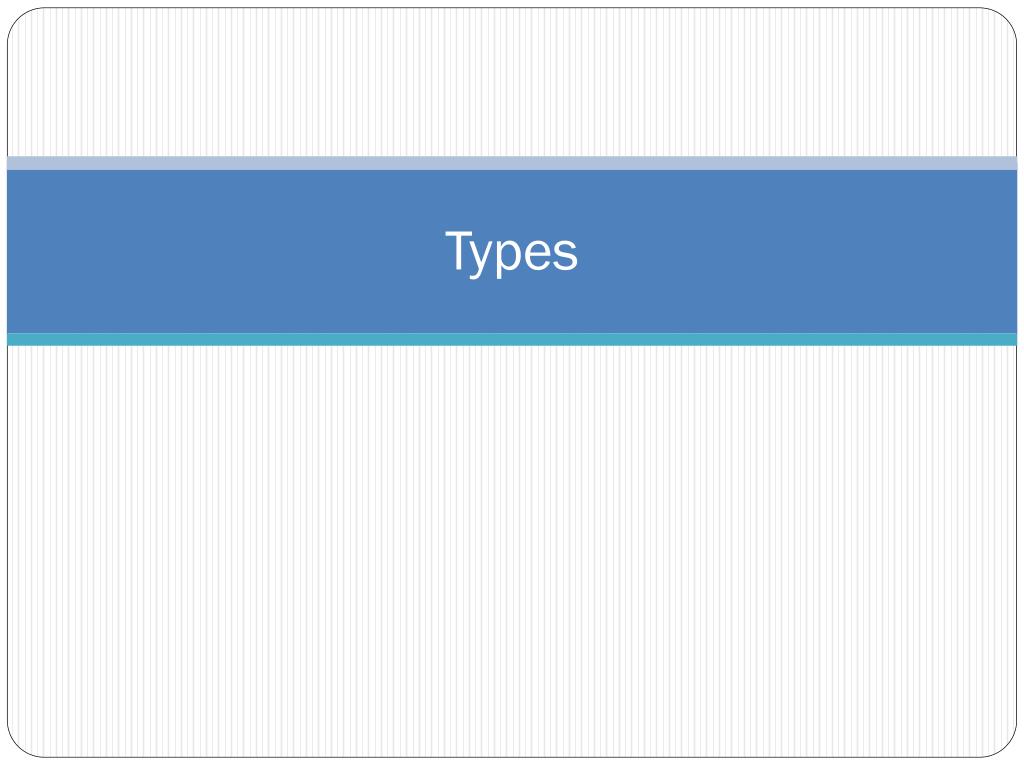This screenshot has width=1024, height=768.
Task: Click the light blue stripe above the banner
Action: [512, 163]
